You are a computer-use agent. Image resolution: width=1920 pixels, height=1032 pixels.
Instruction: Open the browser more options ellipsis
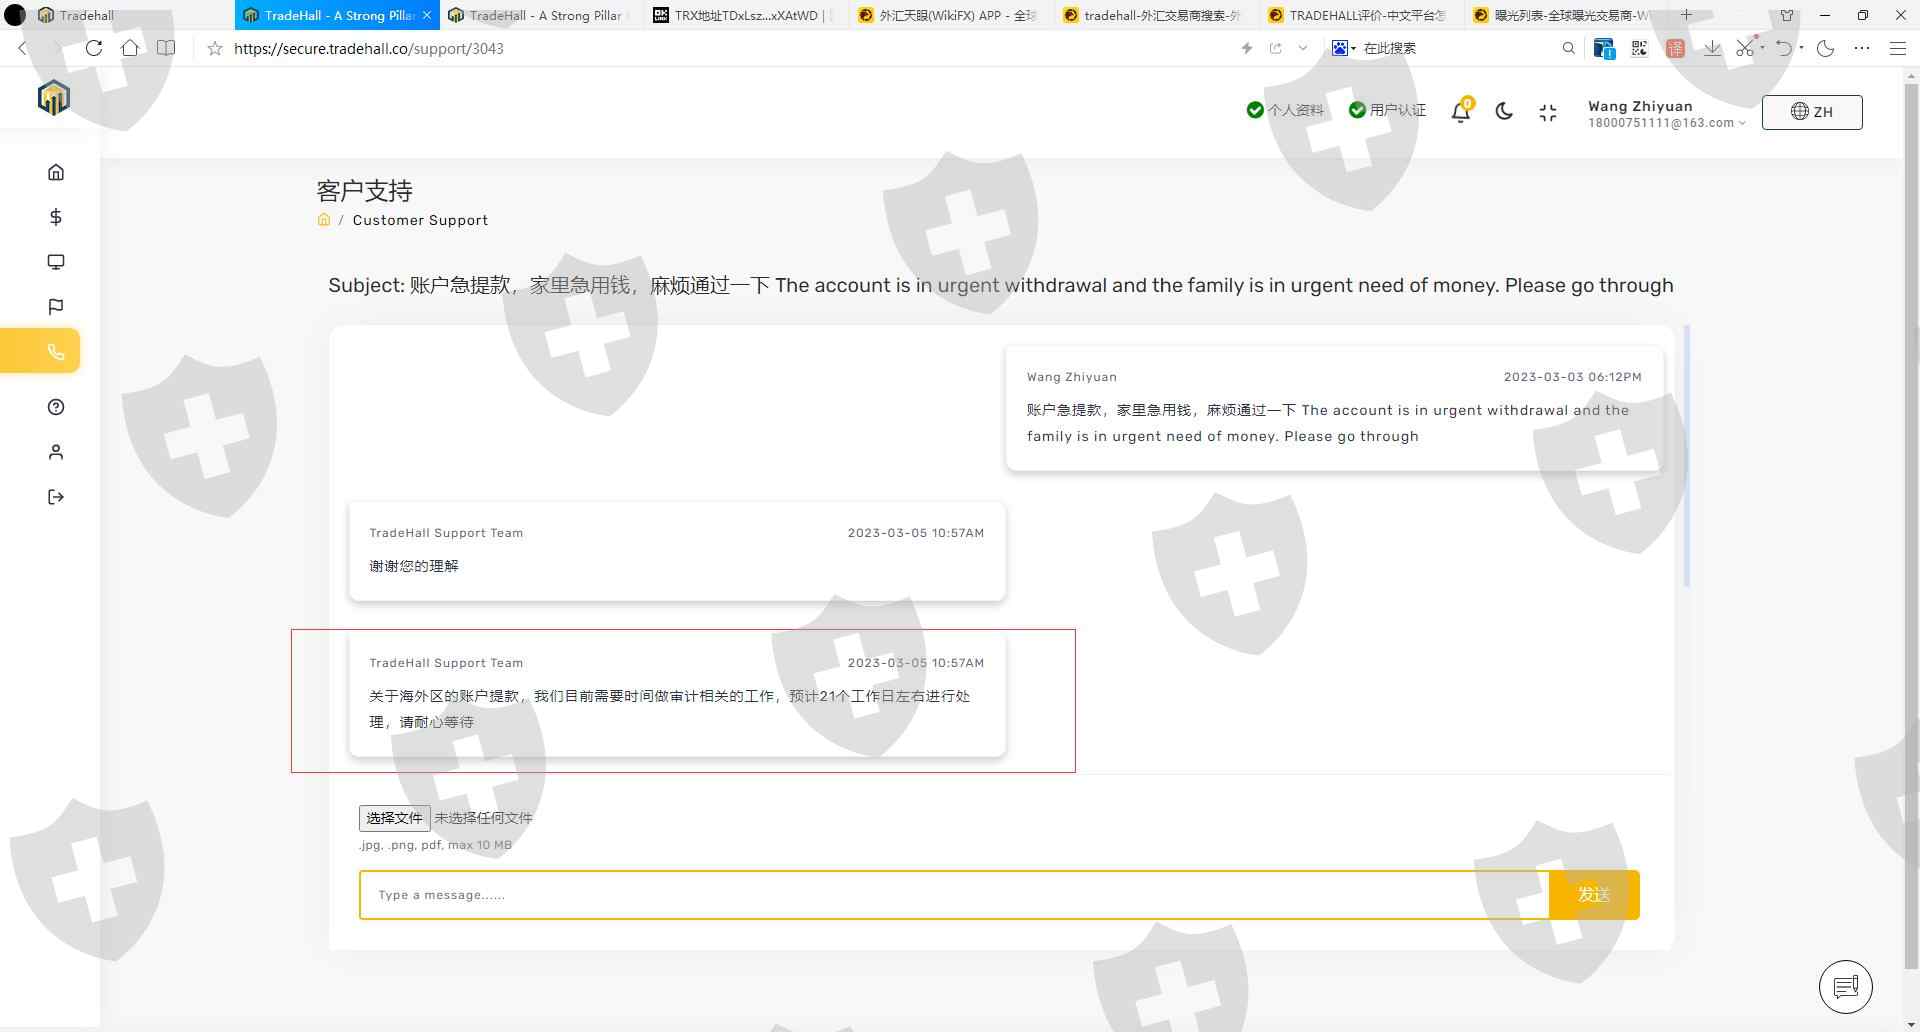click(x=1862, y=48)
